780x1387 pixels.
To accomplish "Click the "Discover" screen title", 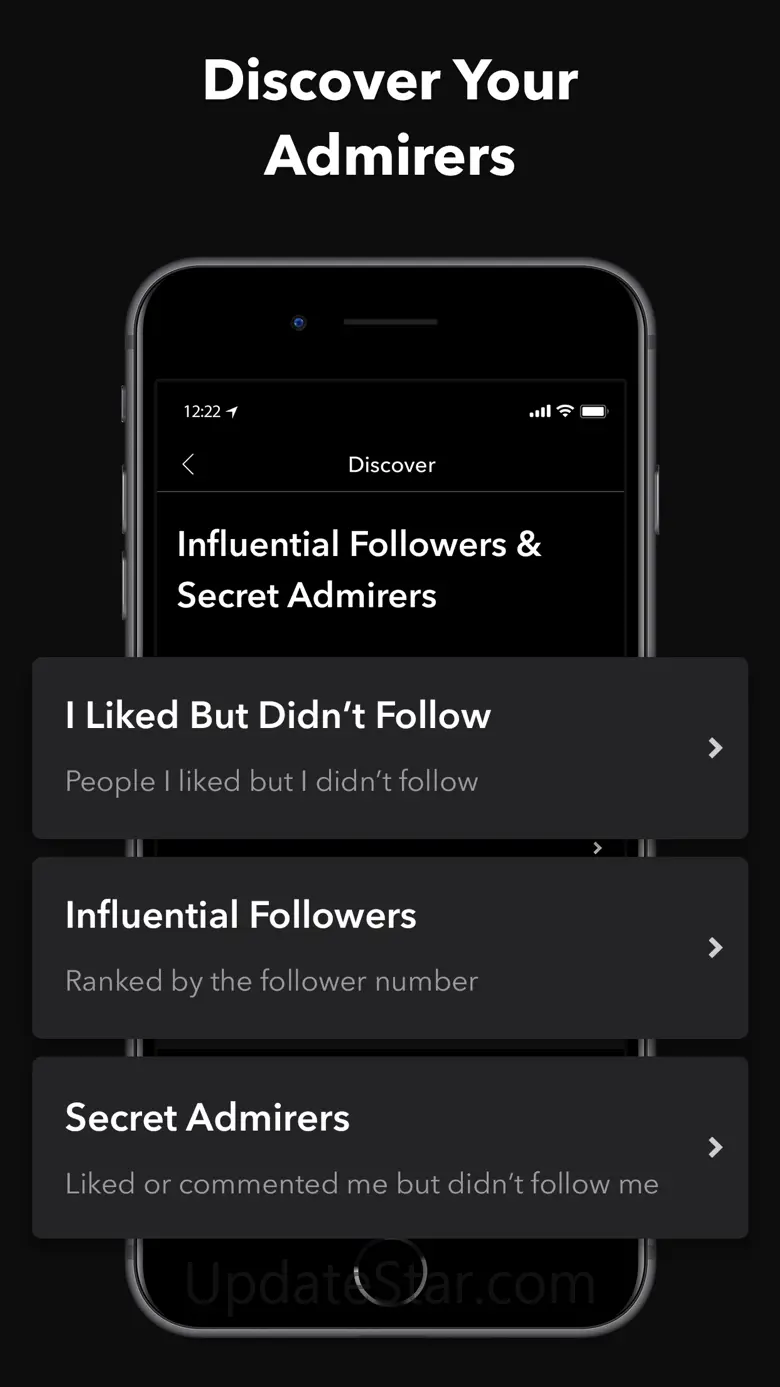I will coord(392,465).
